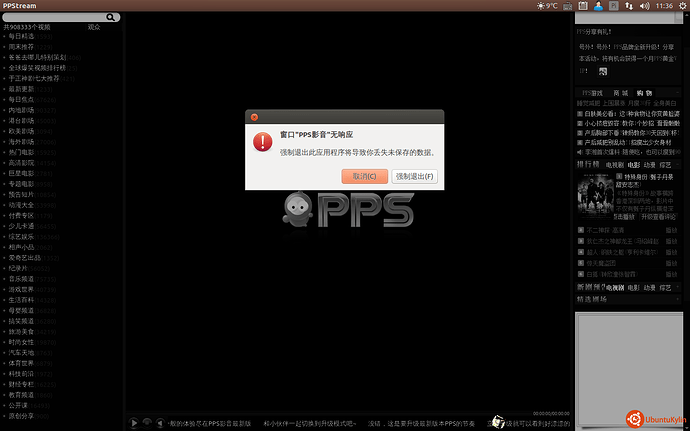Click the red warning icon in the dialog
Screen dimensions: 690x431
[263, 142]
